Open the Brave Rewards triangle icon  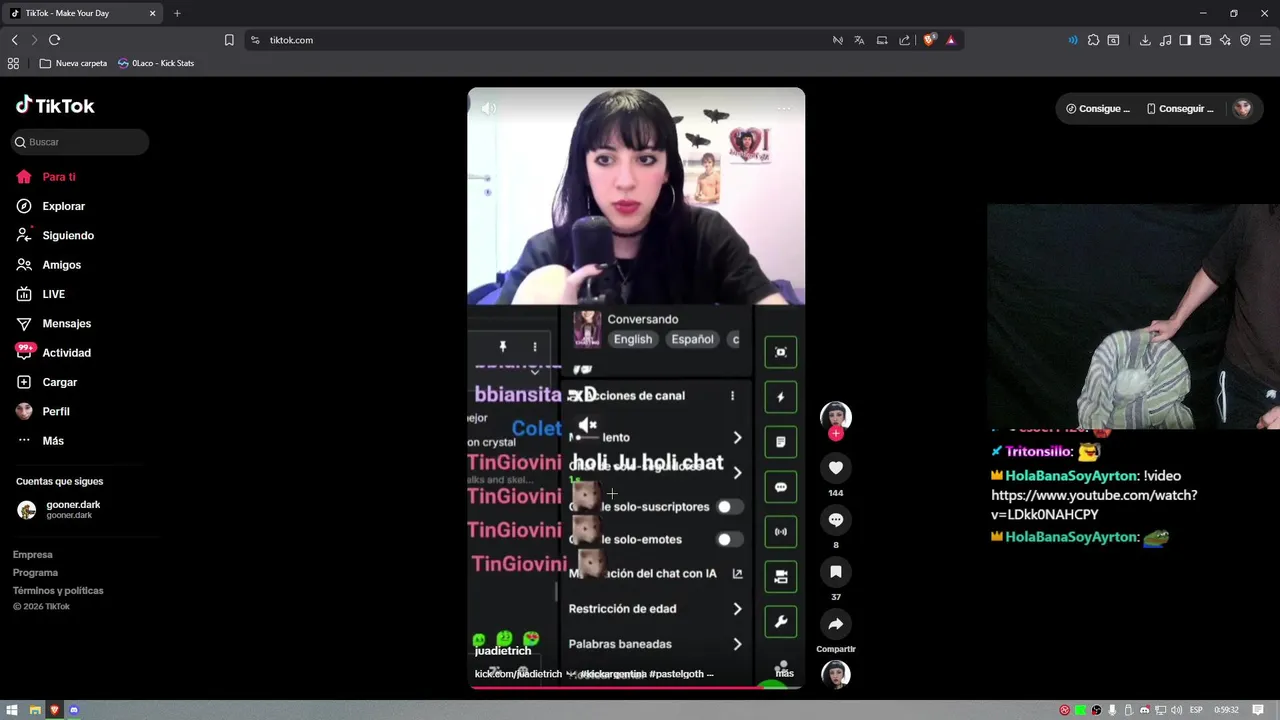pos(950,40)
